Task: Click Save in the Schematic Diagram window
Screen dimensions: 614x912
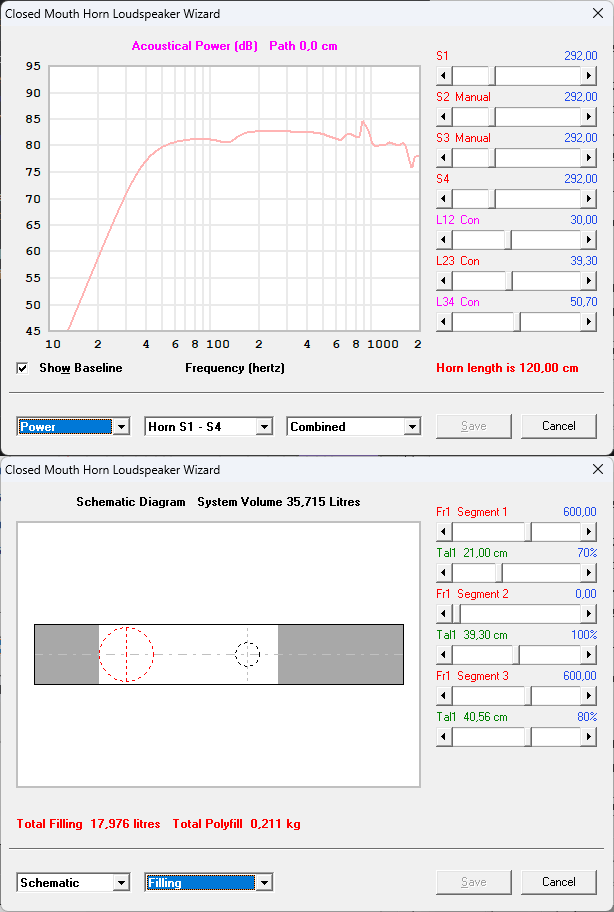Action: tap(473, 882)
